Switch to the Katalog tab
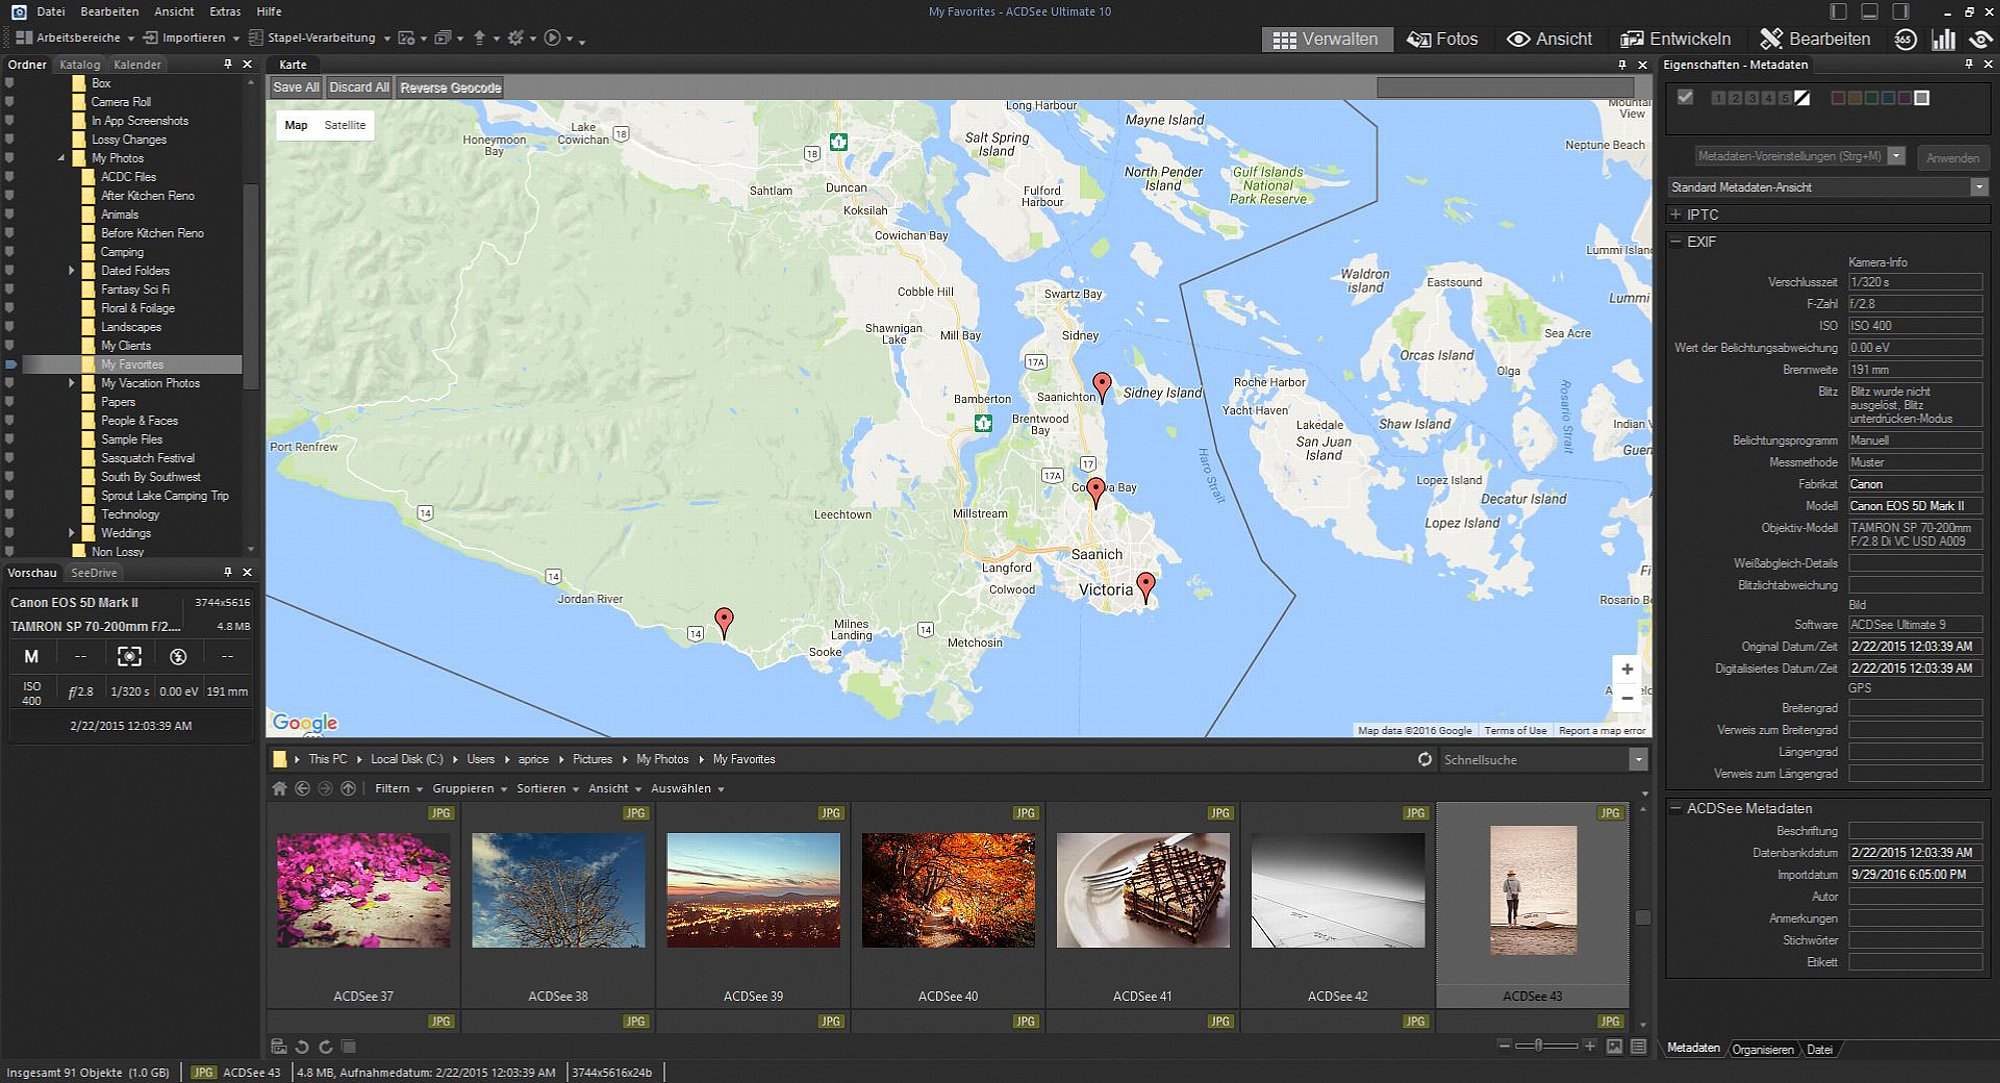The width and height of the screenshot is (2000, 1083). 80,64
